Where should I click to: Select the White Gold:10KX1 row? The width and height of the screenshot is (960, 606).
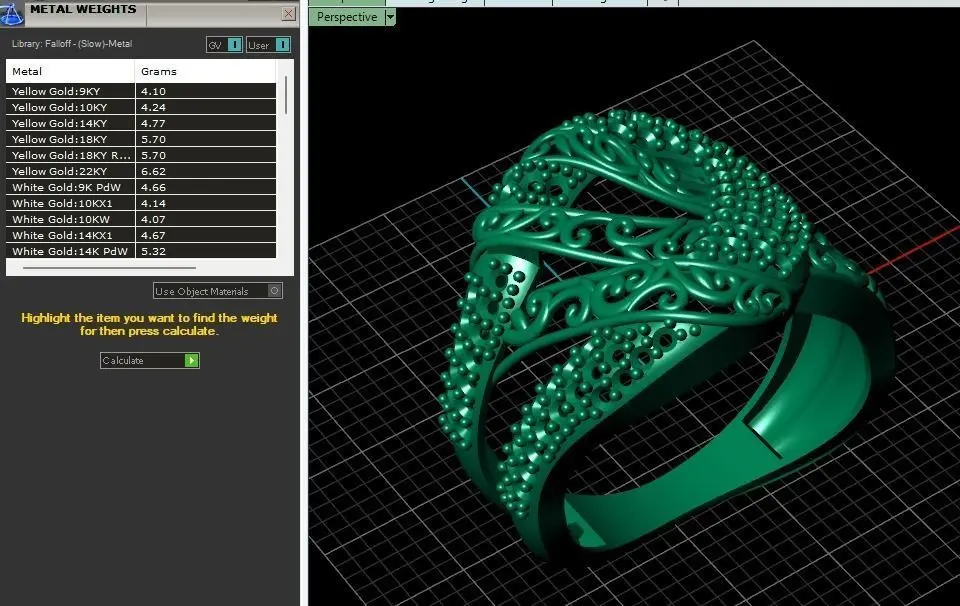tap(141, 203)
